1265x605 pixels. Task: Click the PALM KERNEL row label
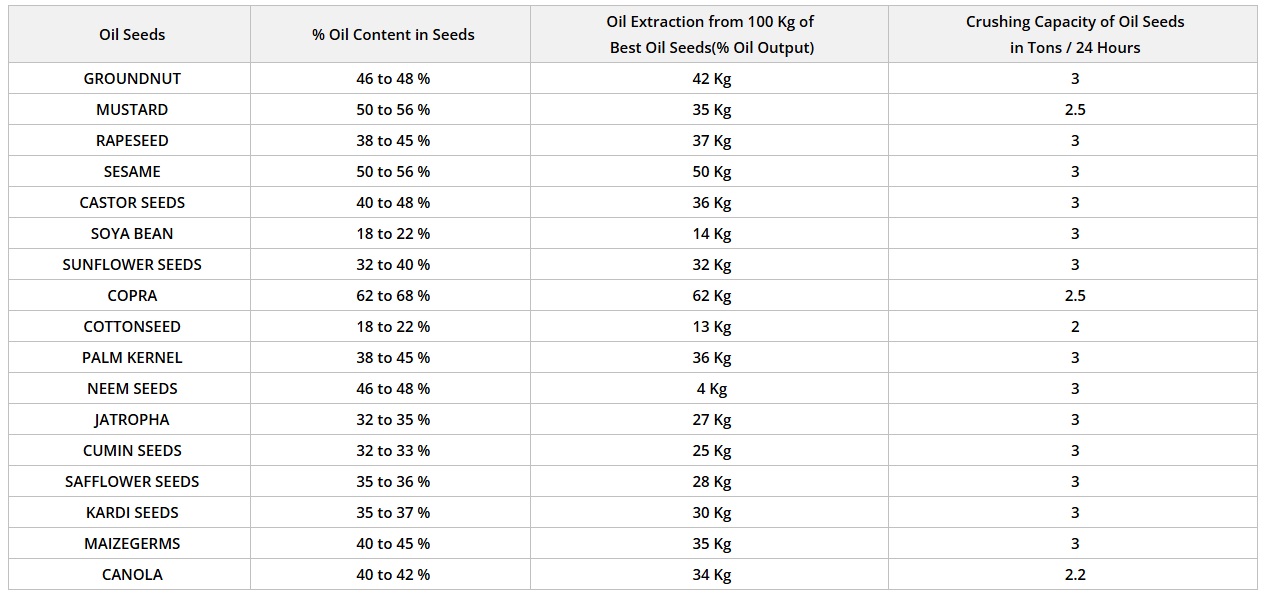[132, 358]
